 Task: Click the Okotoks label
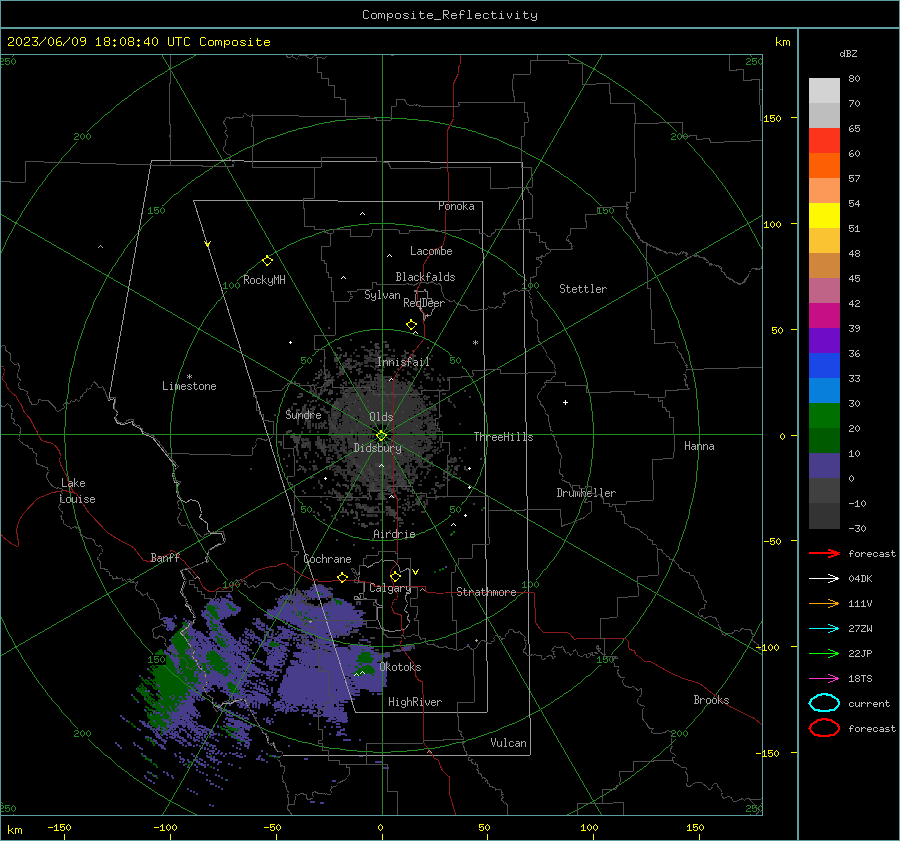click(x=400, y=667)
